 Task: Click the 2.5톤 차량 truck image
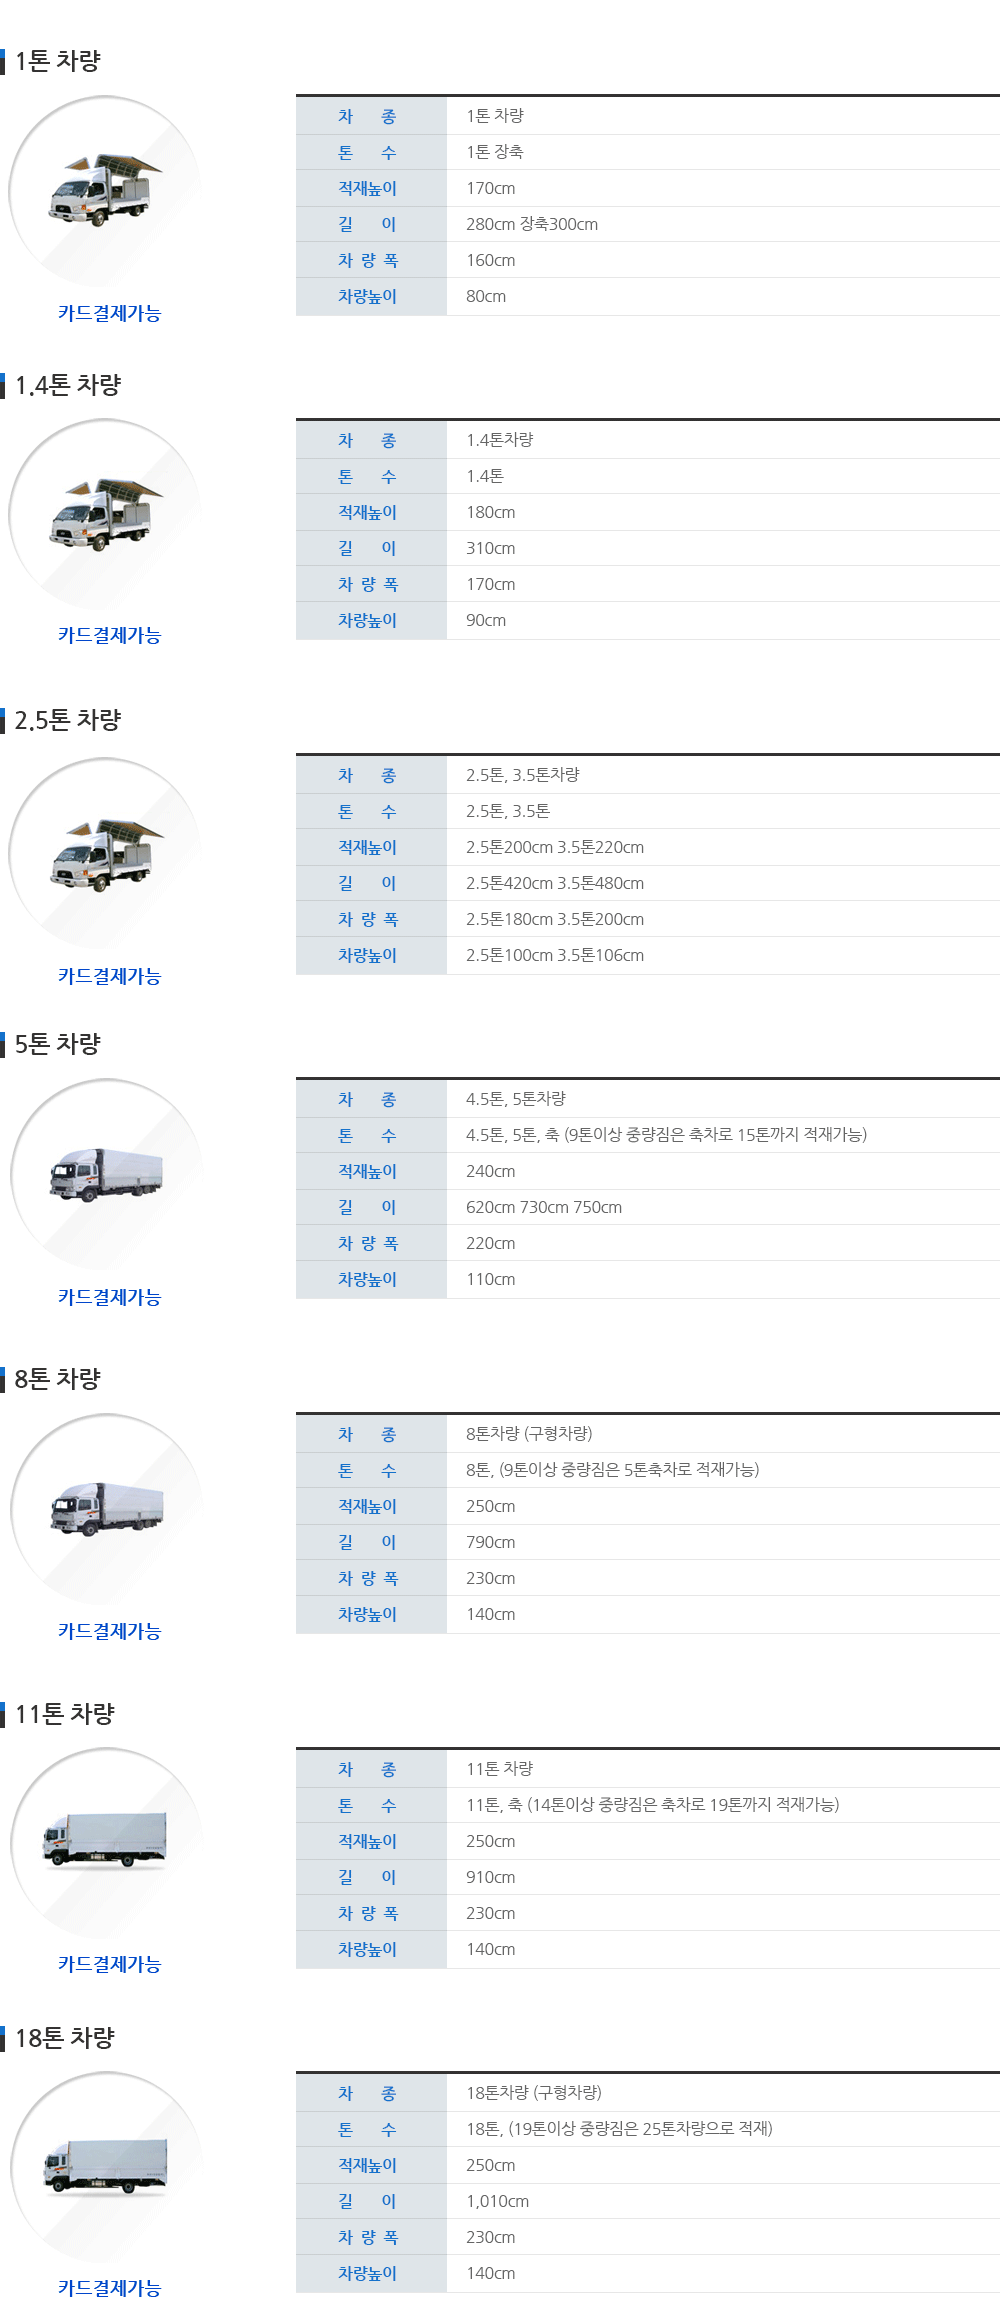pos(105,855)
